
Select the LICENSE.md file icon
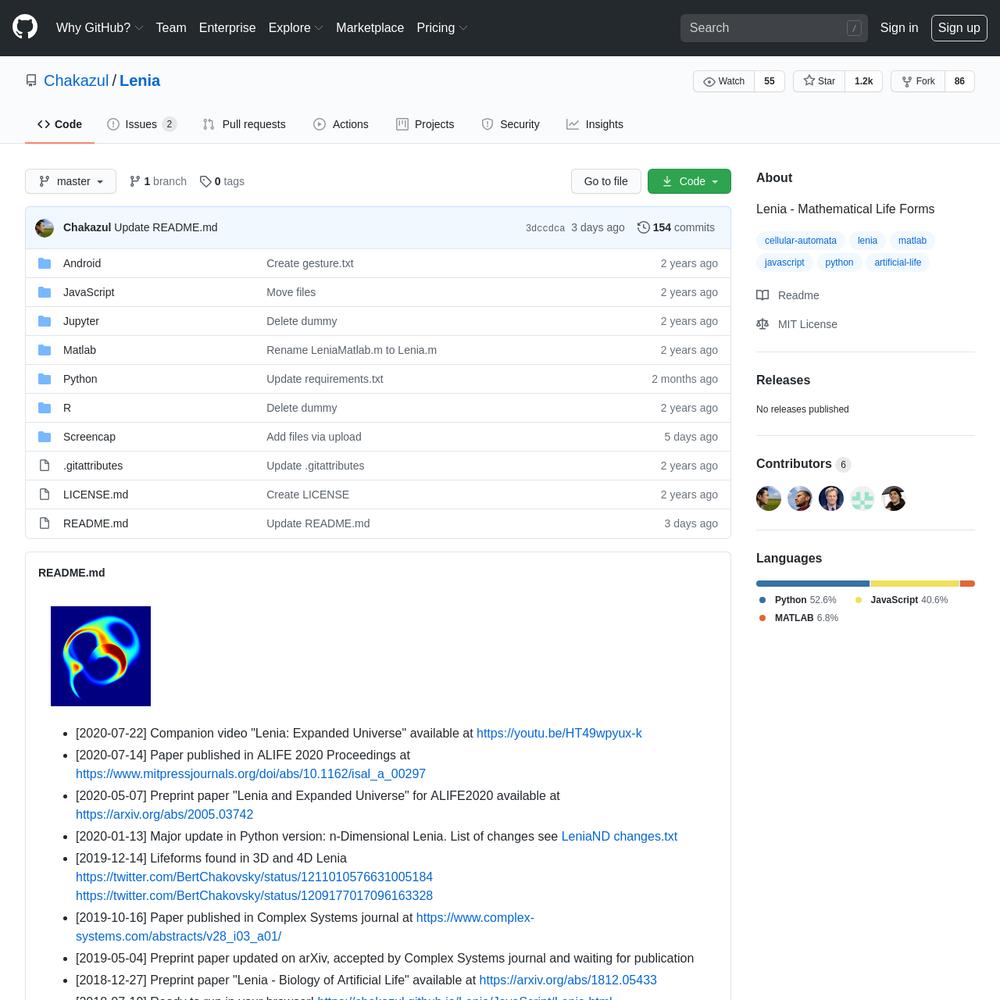[x=44, y=494]
